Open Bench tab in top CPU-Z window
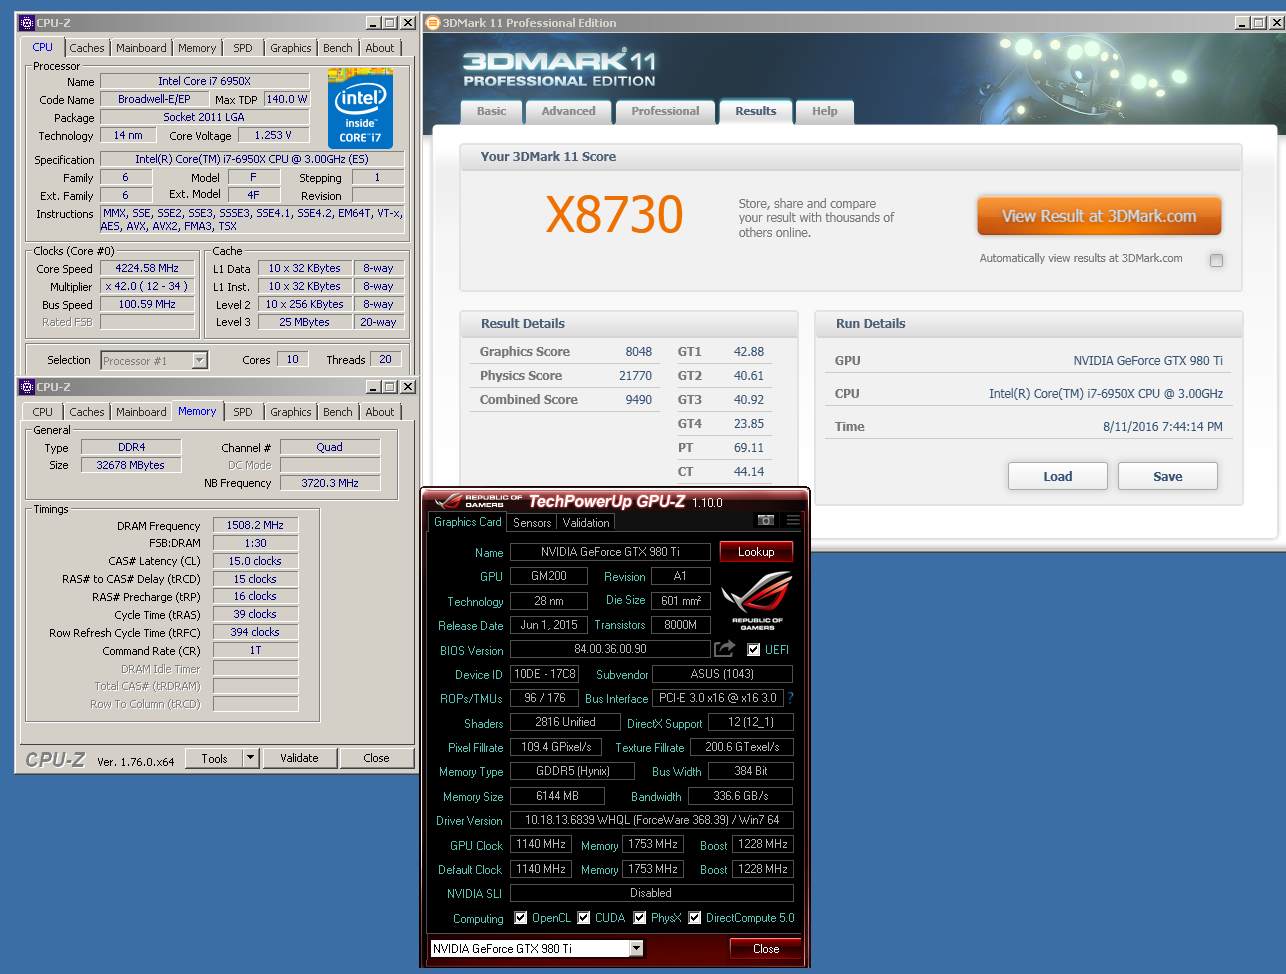The height and width of the screenshot is (974, 1286). click(338, 48)
